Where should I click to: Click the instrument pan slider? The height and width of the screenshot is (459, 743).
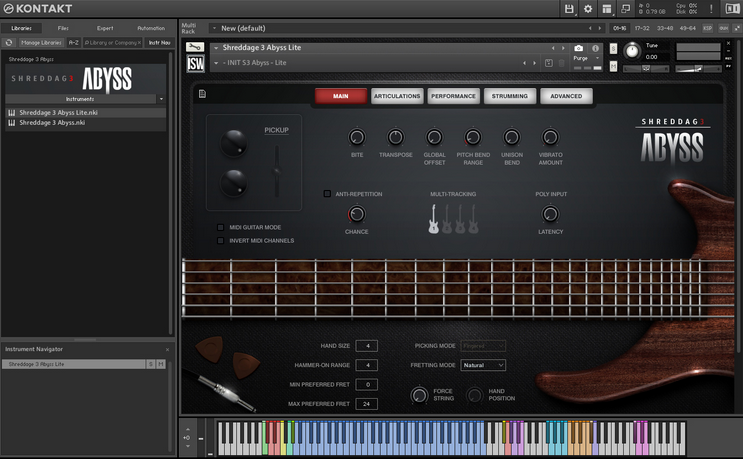[x=645, y=69]
